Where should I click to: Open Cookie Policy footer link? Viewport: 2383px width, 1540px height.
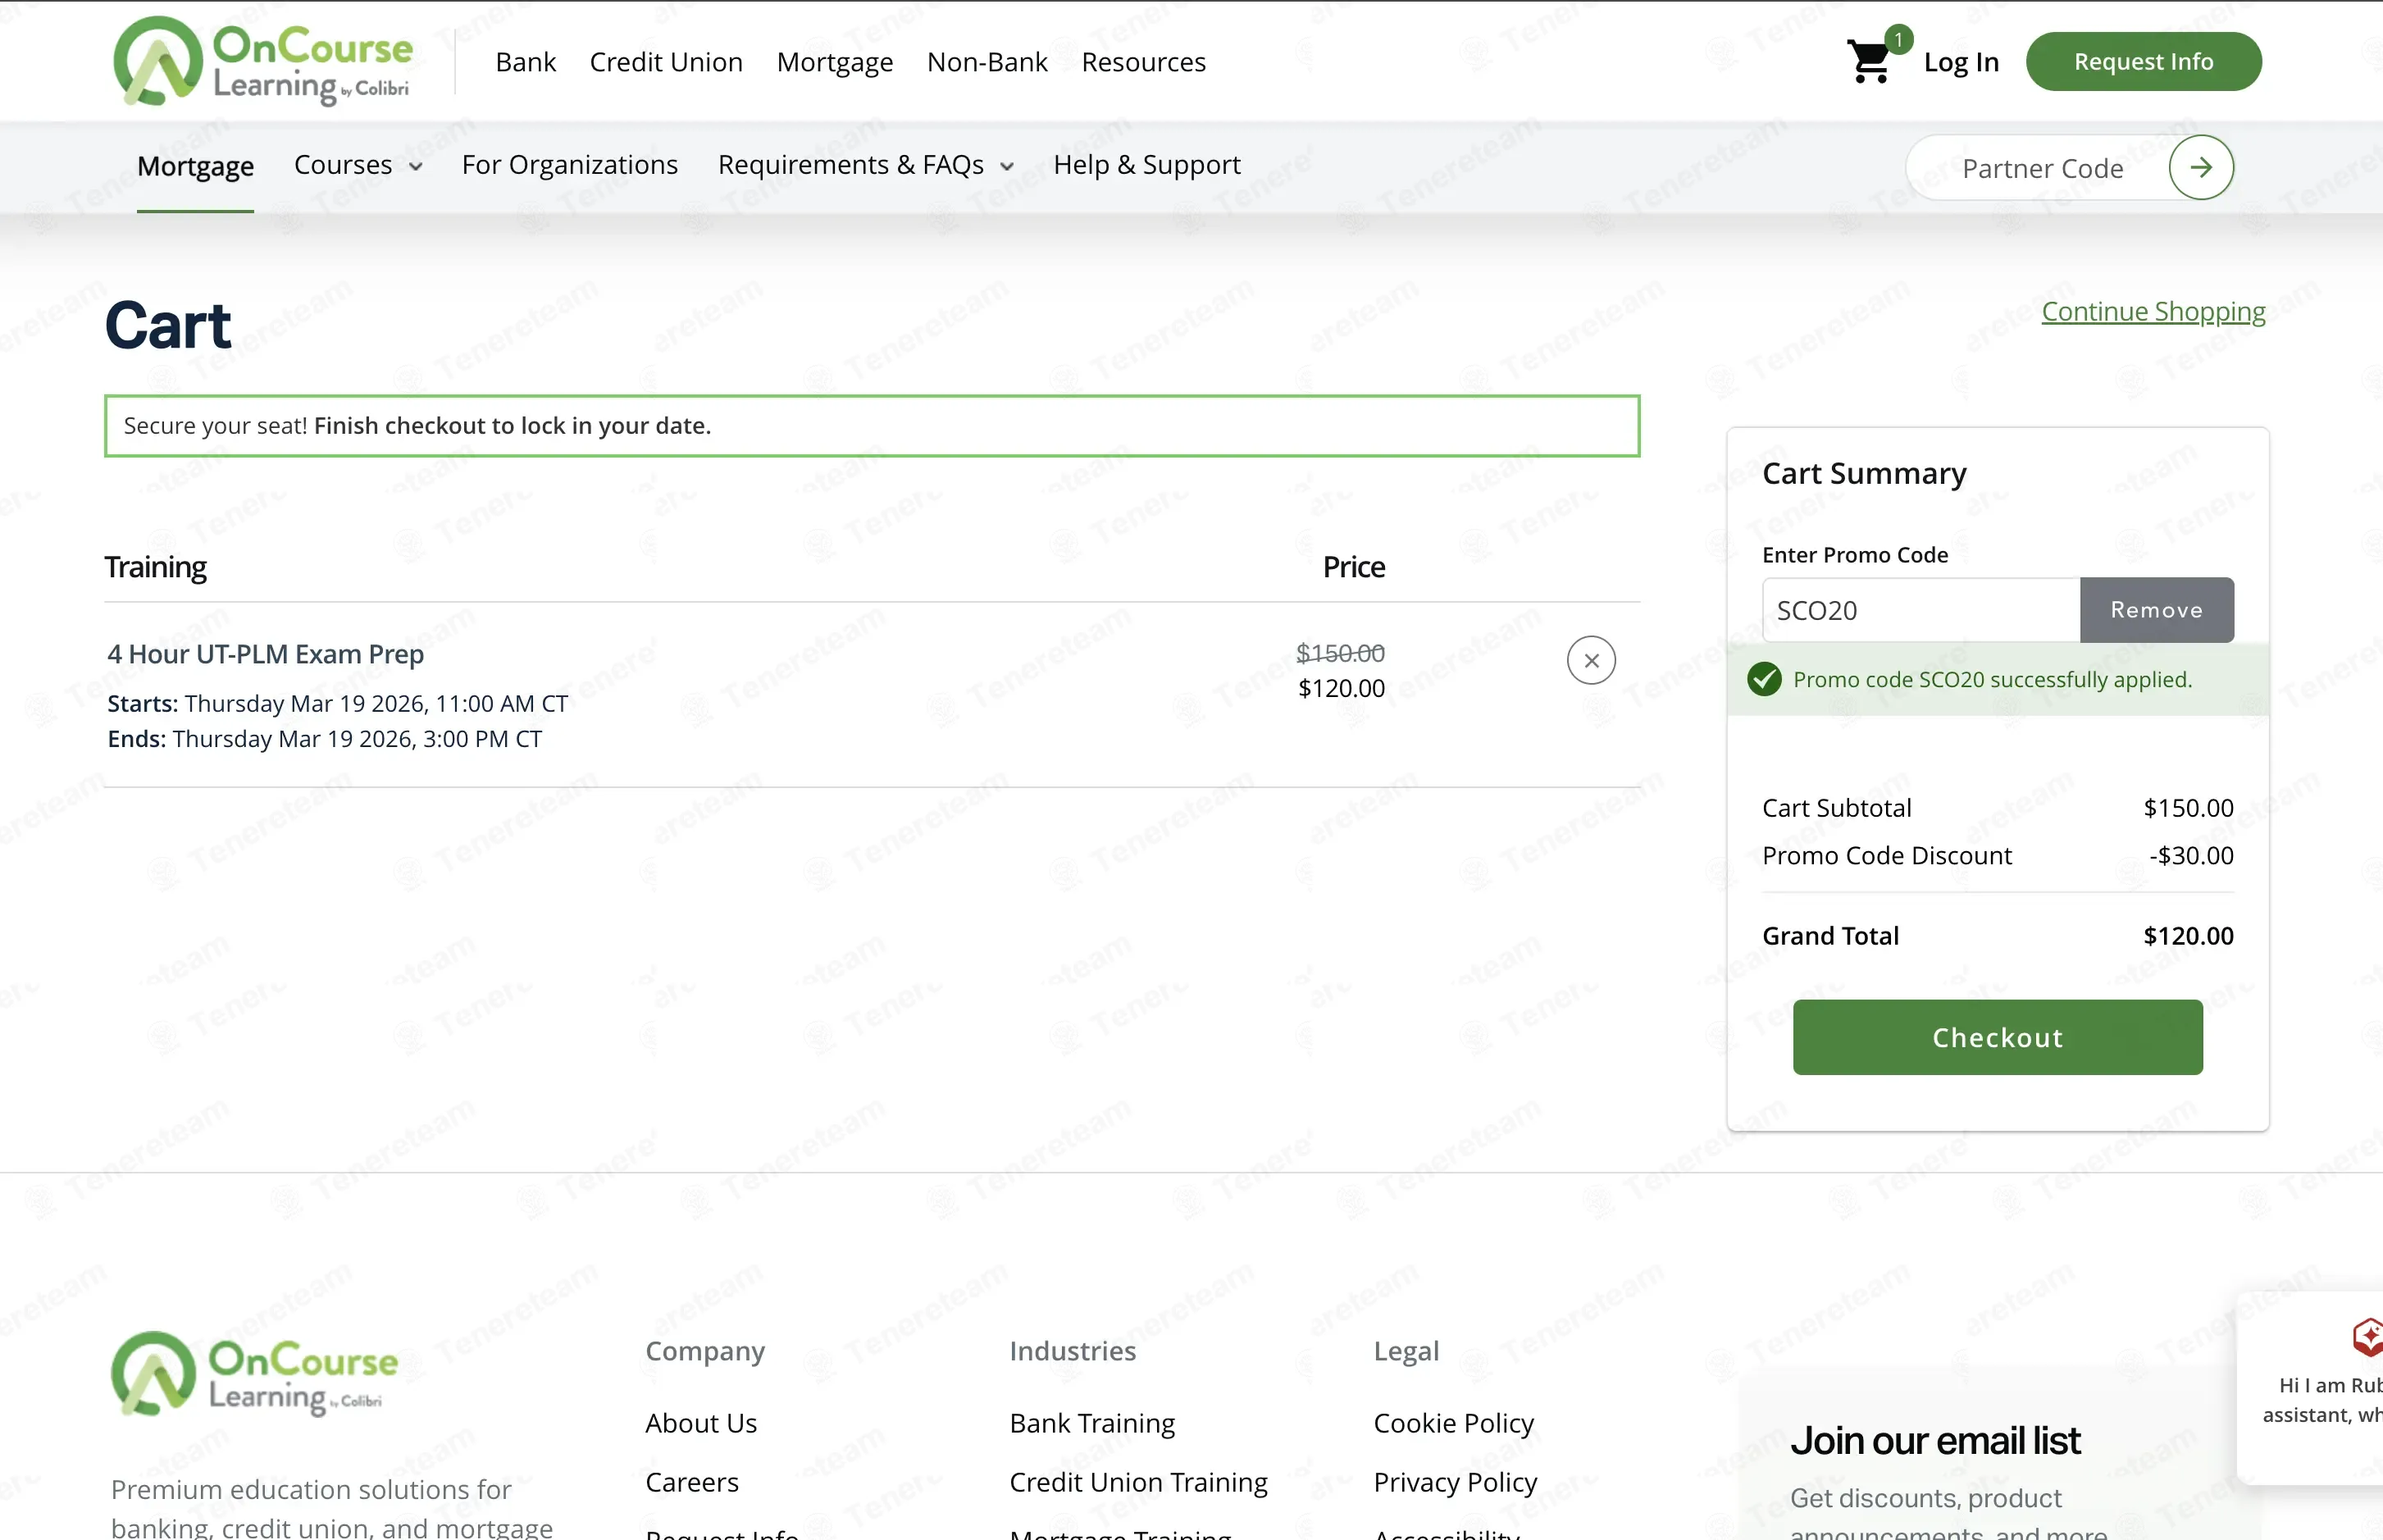click(1453, 1423)
